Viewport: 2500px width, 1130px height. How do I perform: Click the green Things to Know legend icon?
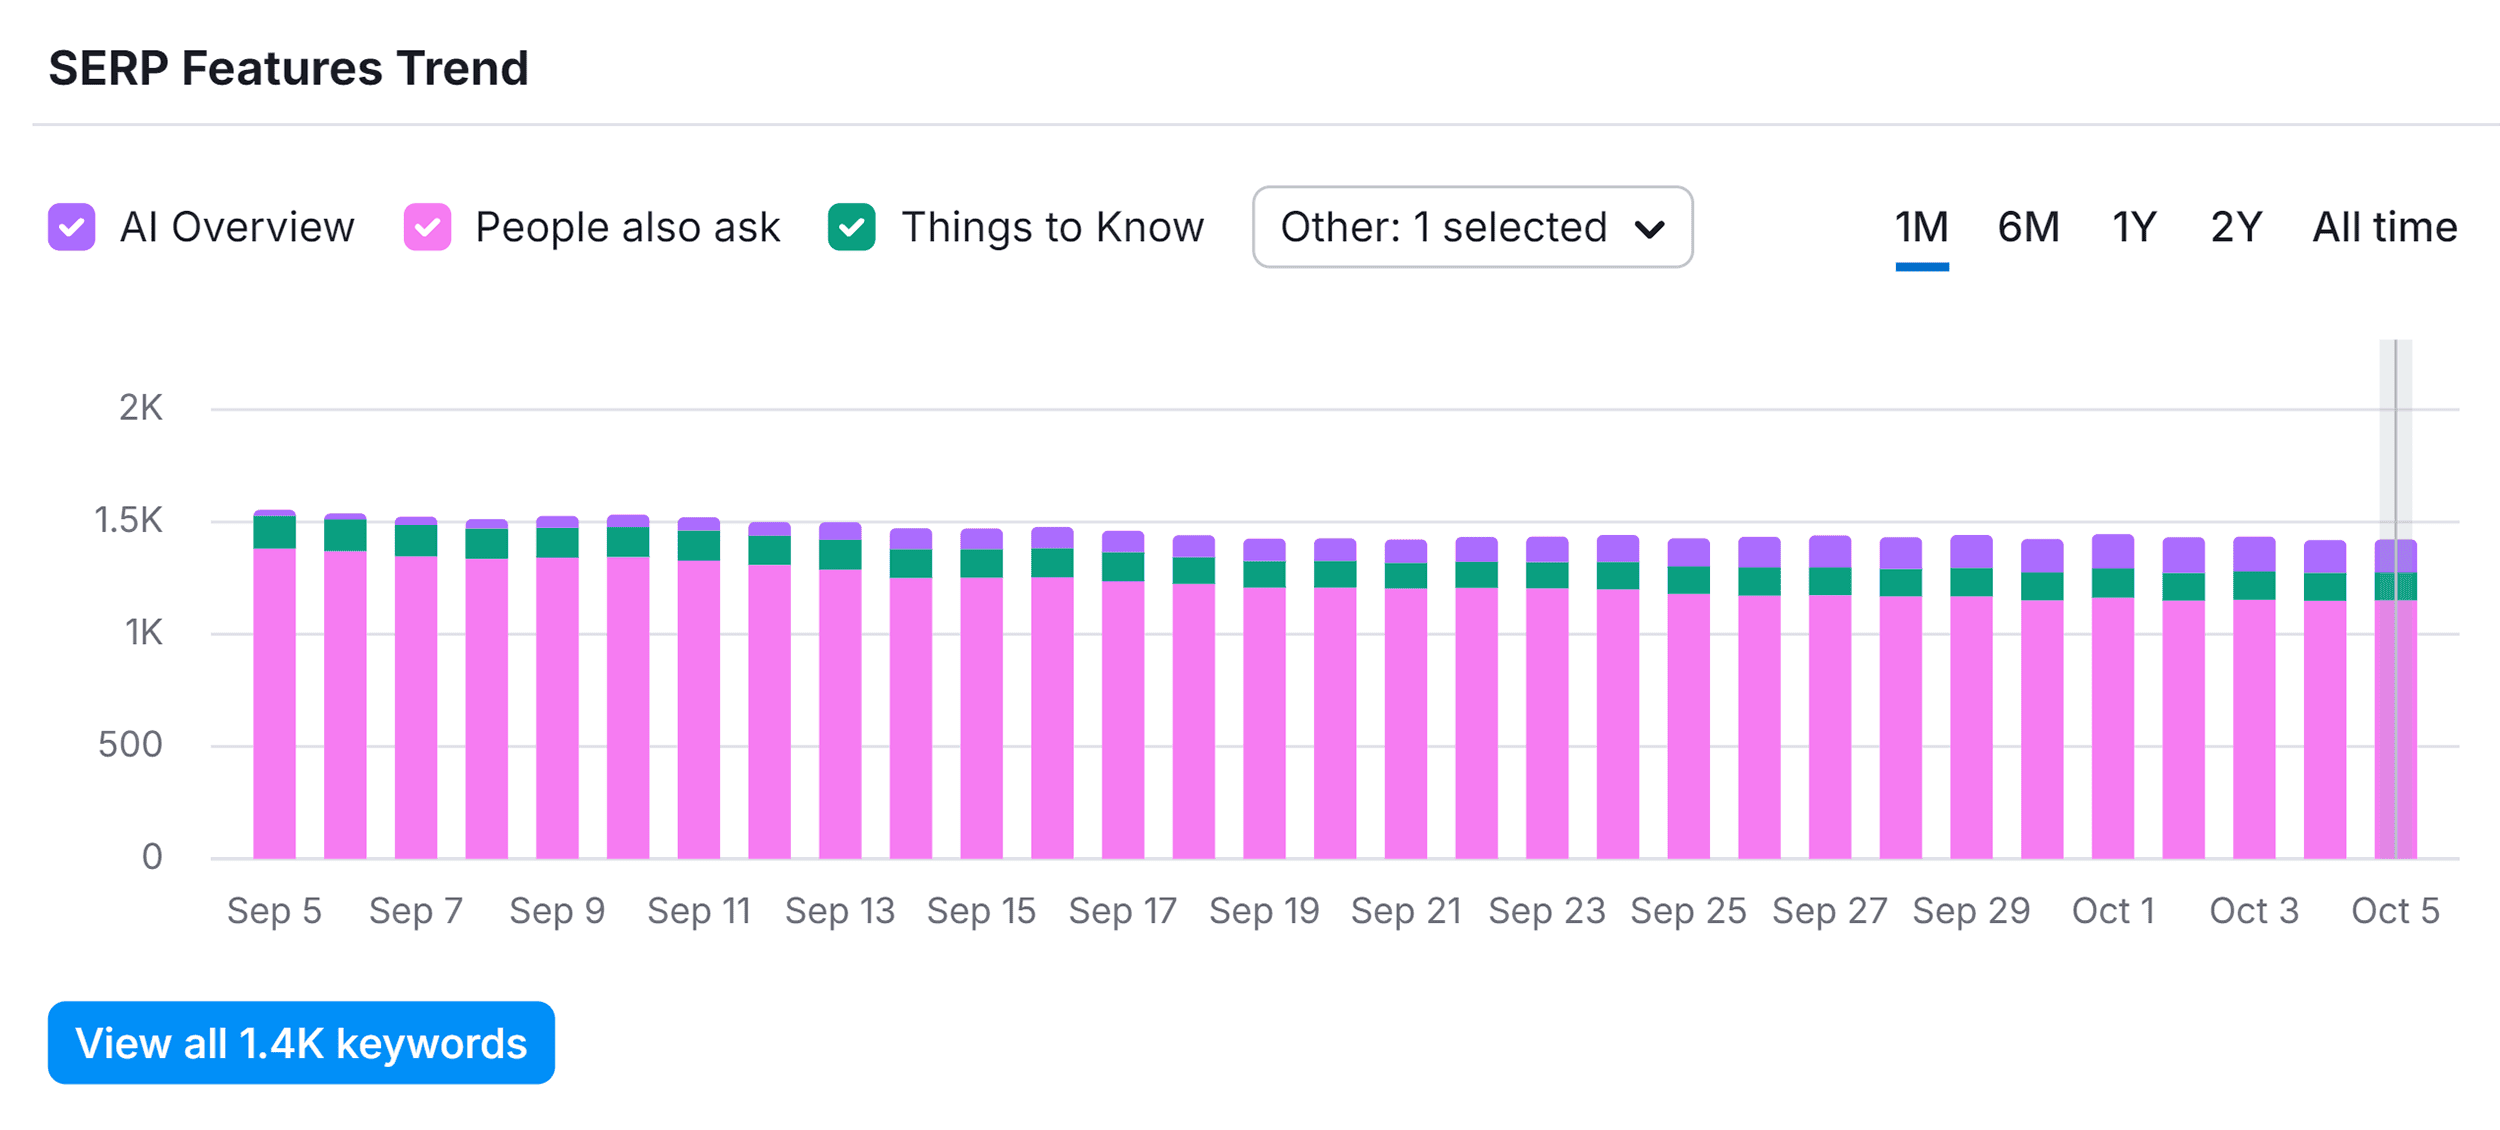pos(852,227)
